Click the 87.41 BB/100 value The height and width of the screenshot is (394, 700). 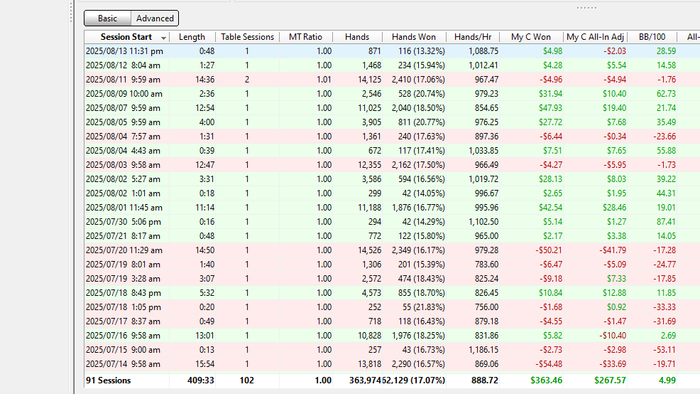coord(666,223)
